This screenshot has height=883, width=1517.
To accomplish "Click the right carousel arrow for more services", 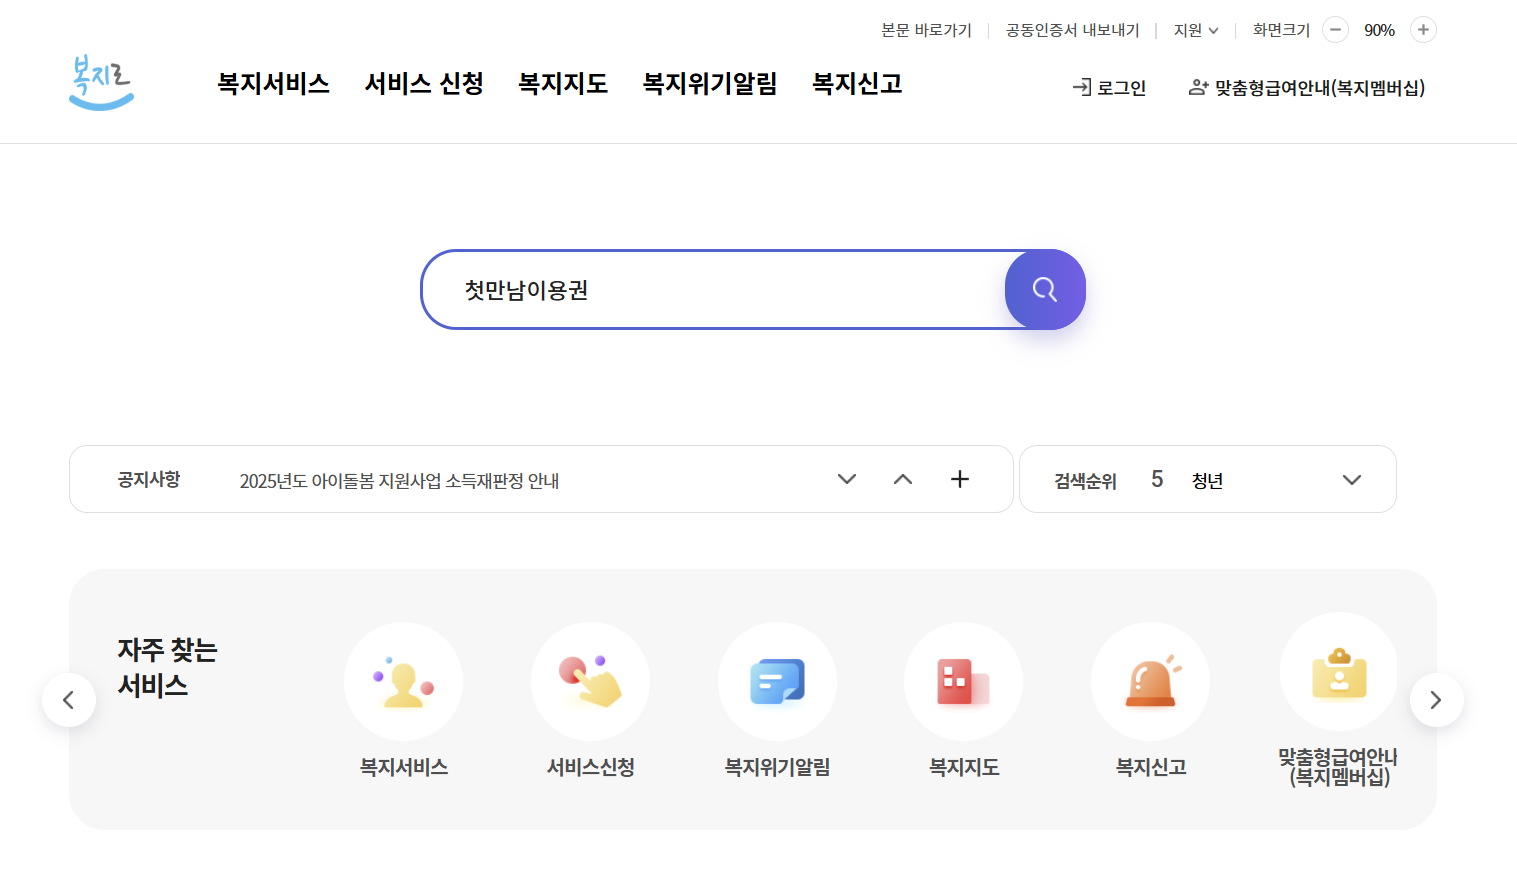I will coord(1436,700).
